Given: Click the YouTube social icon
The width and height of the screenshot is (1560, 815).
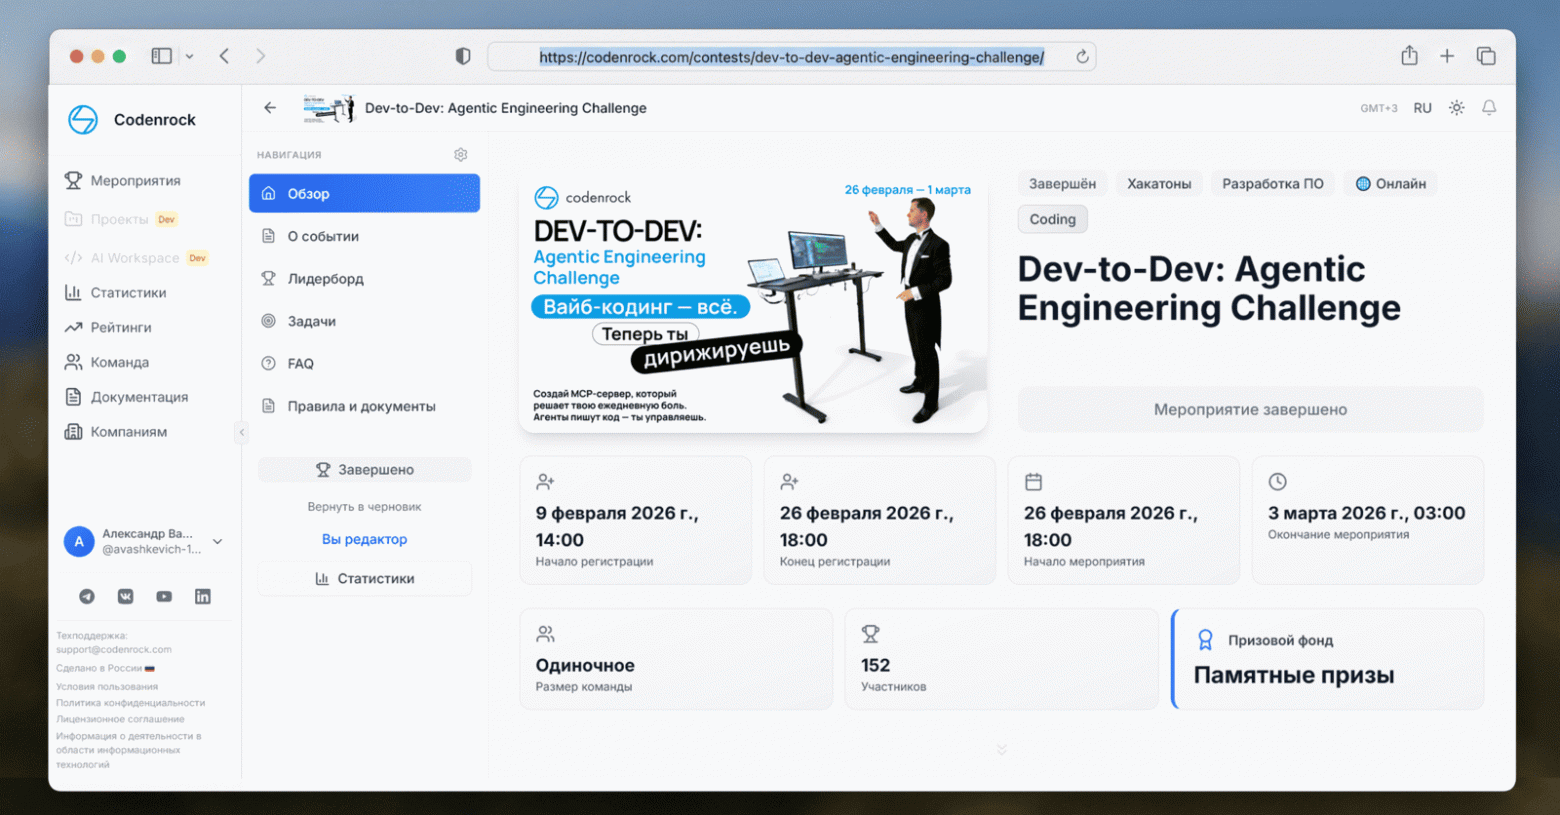Looking at the screenshot, I should point(164,596).
